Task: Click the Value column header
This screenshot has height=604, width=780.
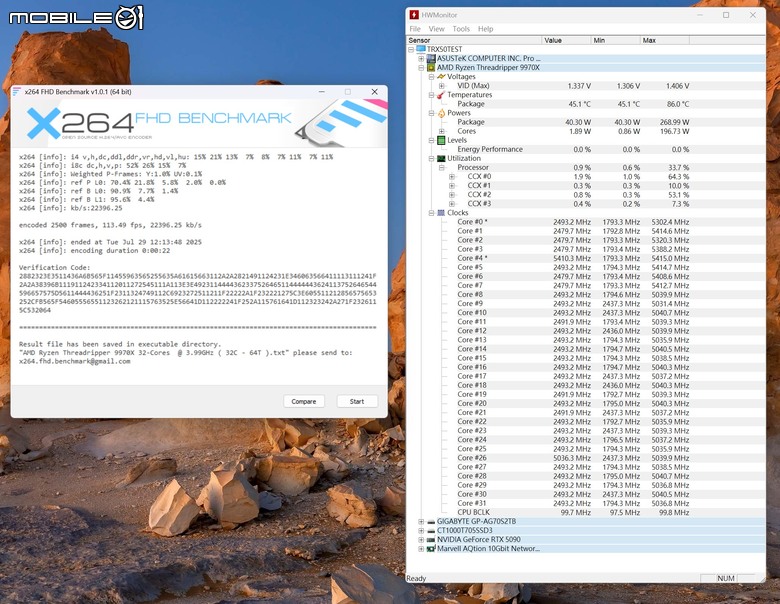Action: (566, 40)
